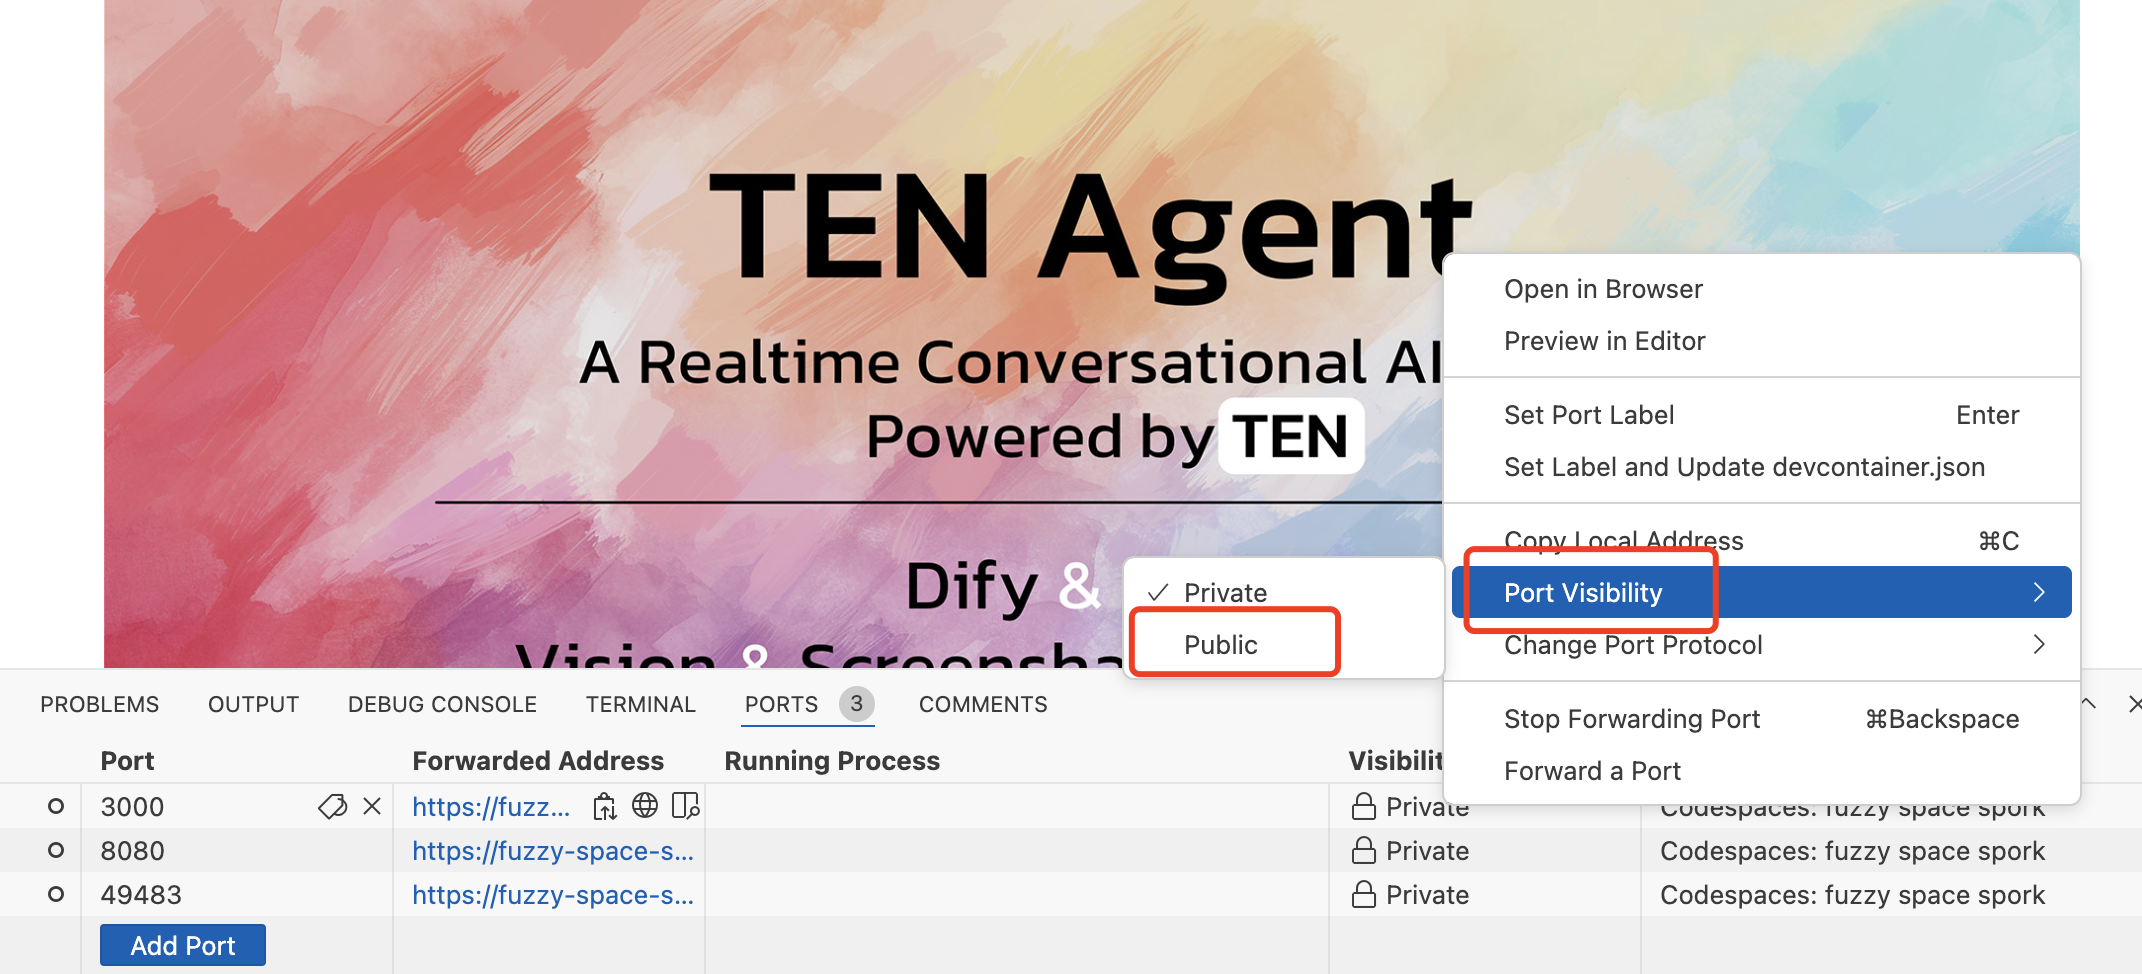Expand the Change Port Protocol submenu
This screenshot has height=974, width=2142.
tap(1761, 645)
